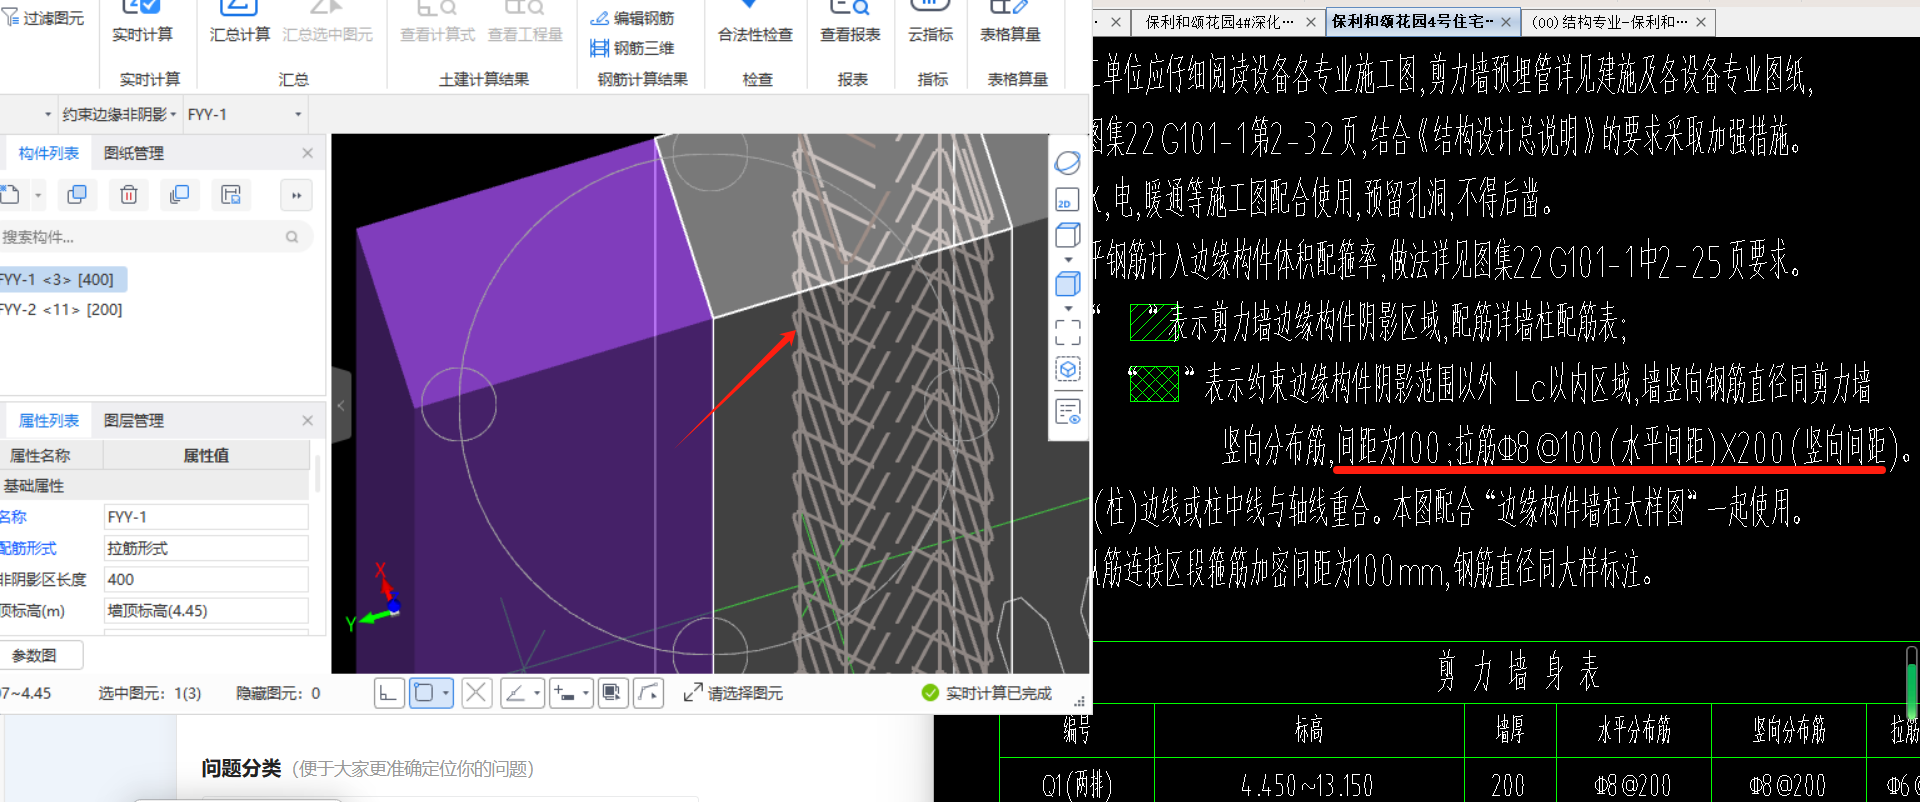
Task: Expand the rectangle snap mode dropdown arrow
Action: (446, 693)
